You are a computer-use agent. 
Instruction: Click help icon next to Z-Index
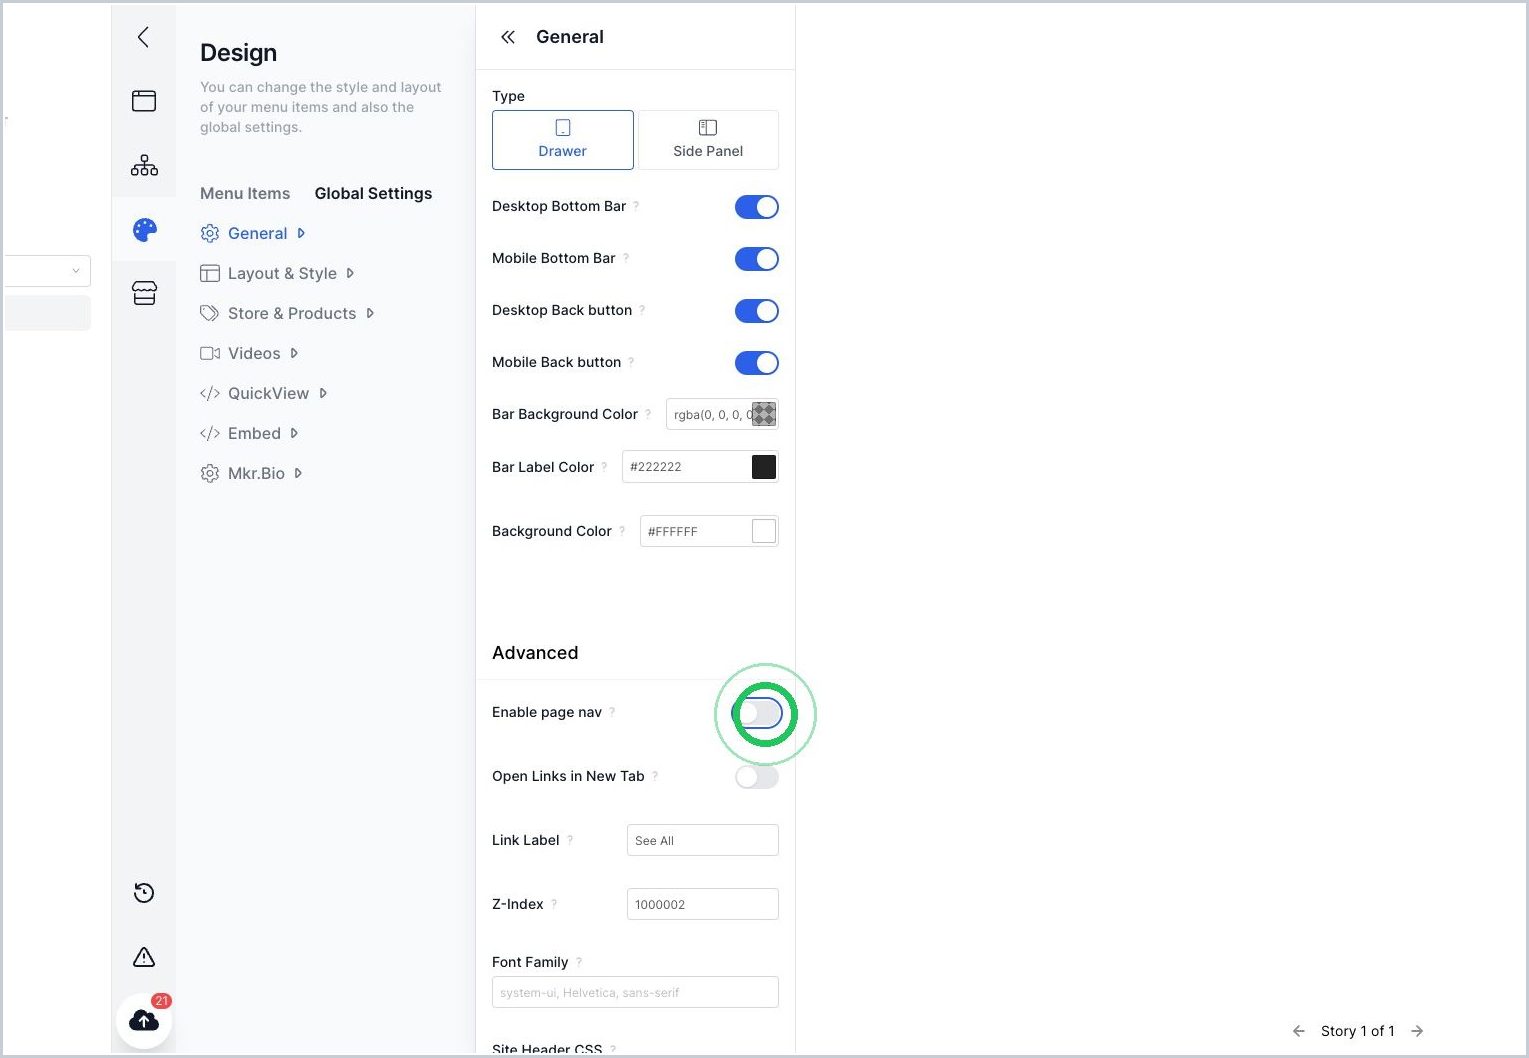coord(554,904)
